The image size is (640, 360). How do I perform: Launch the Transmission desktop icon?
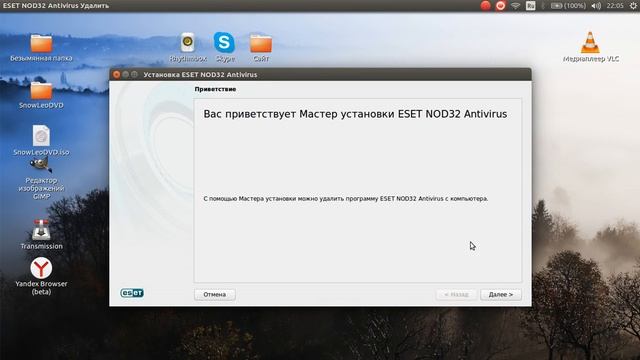[41, 230]
